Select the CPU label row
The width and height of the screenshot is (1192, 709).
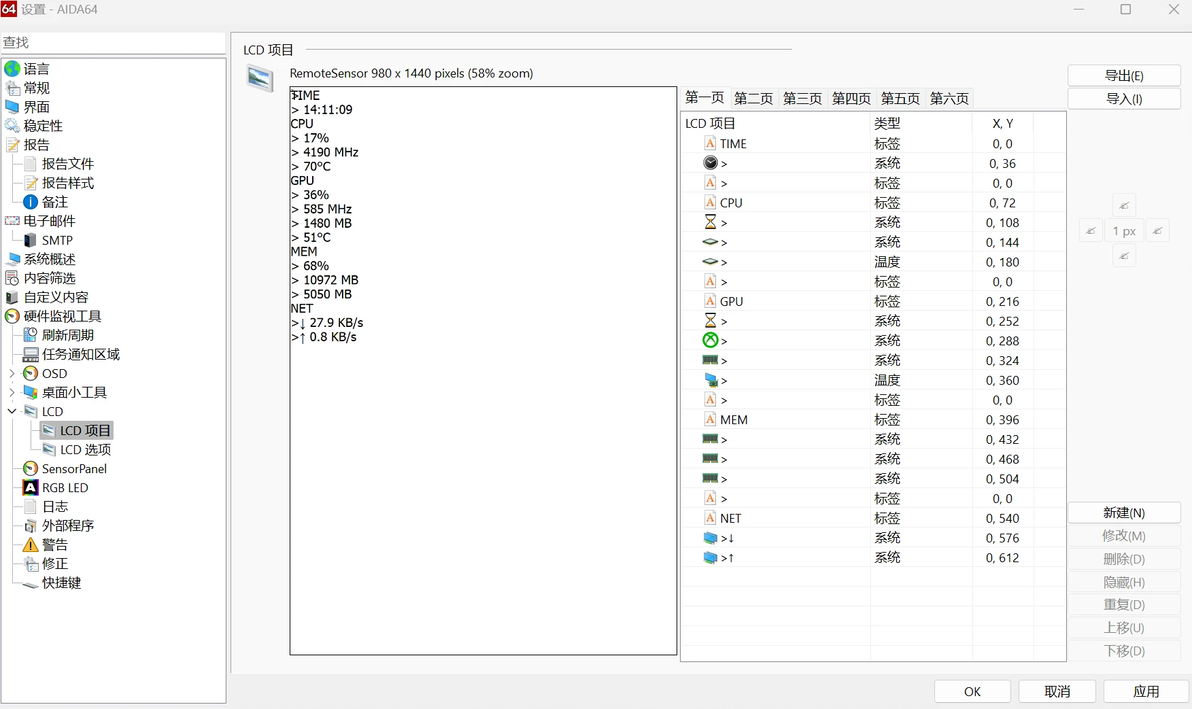tap(873, 203)
